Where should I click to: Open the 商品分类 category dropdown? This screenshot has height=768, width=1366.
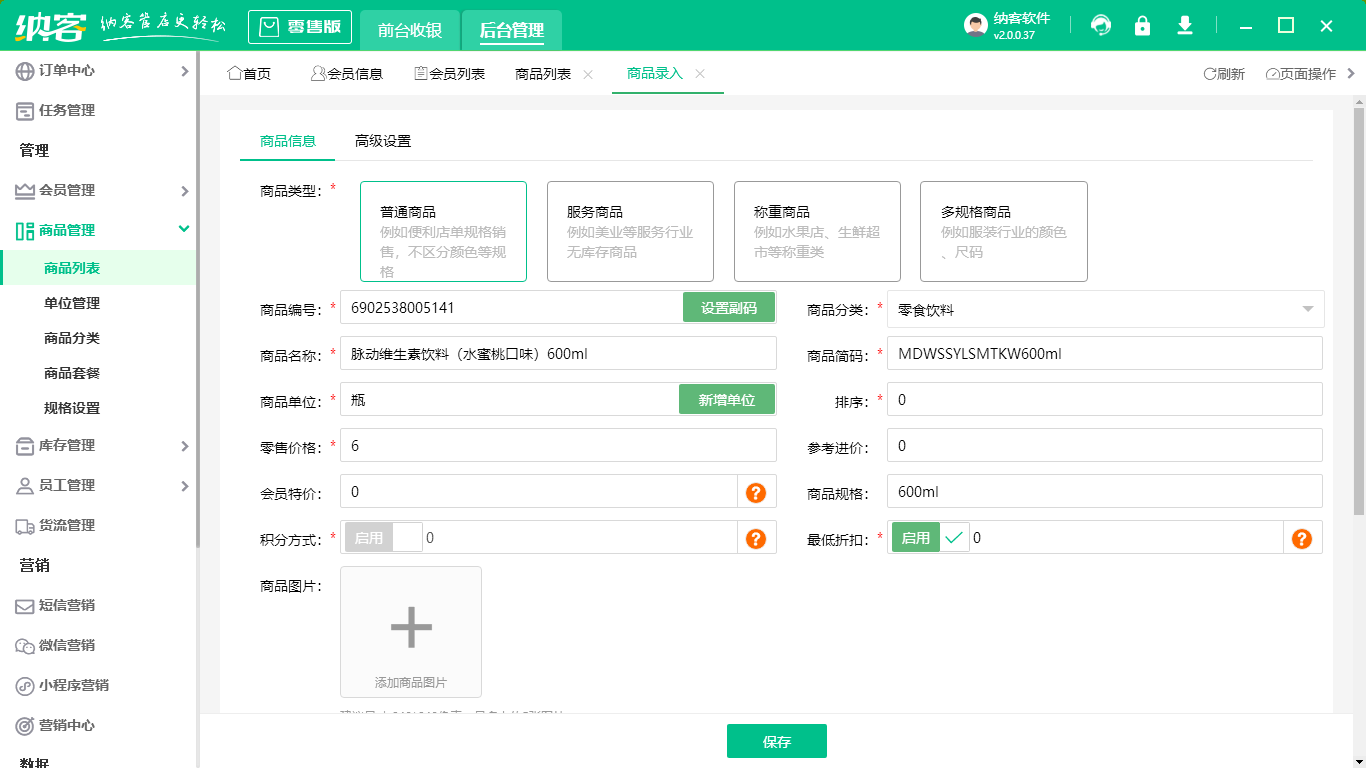[x=1100, y=307]
